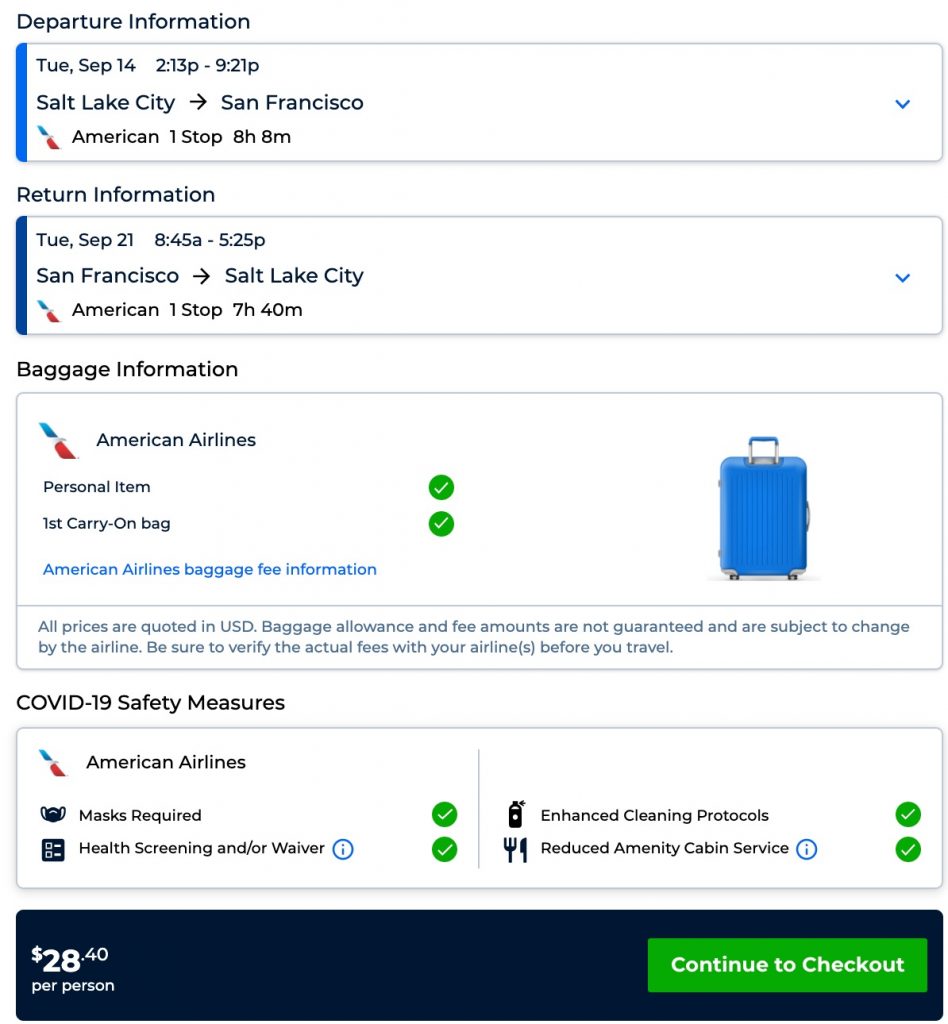The image size is (948, 1024).
Task: Click the blue suitcase image
Action: 764,508
